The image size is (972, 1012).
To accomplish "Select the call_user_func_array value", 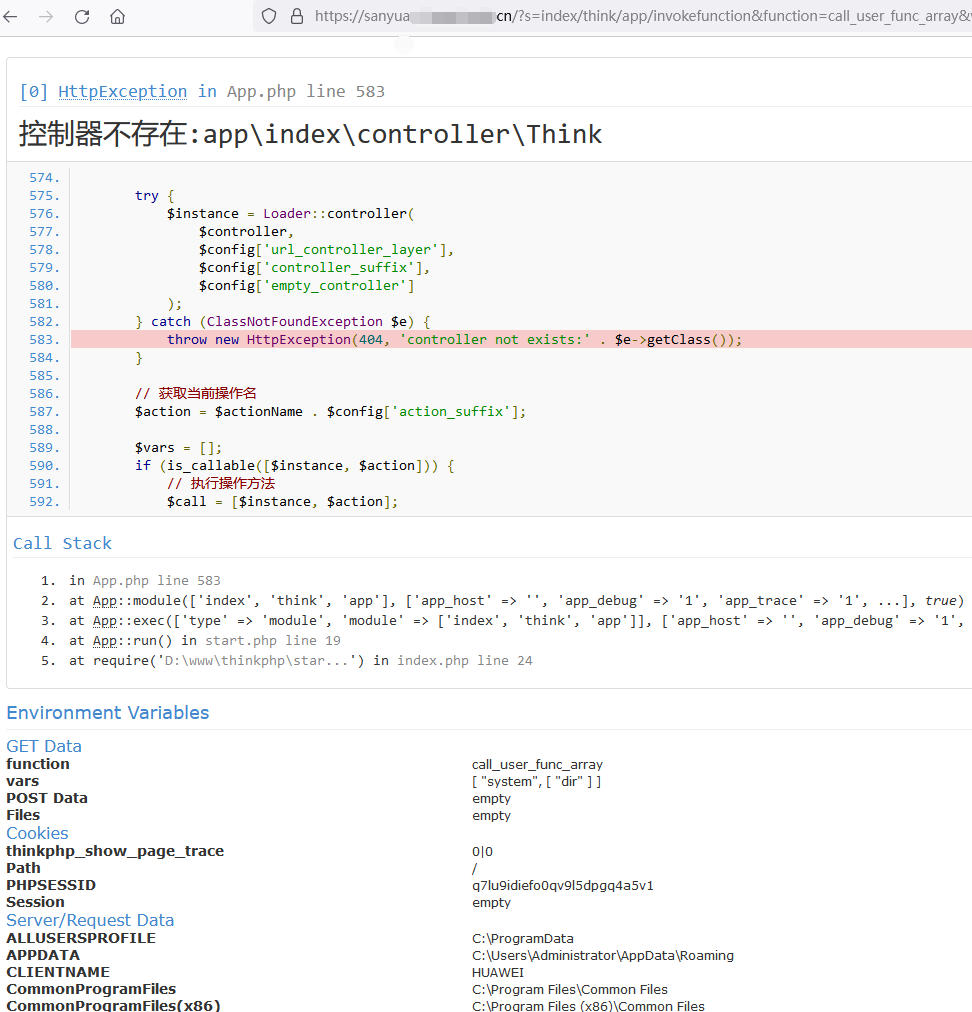I will click(x=537, y=764).
